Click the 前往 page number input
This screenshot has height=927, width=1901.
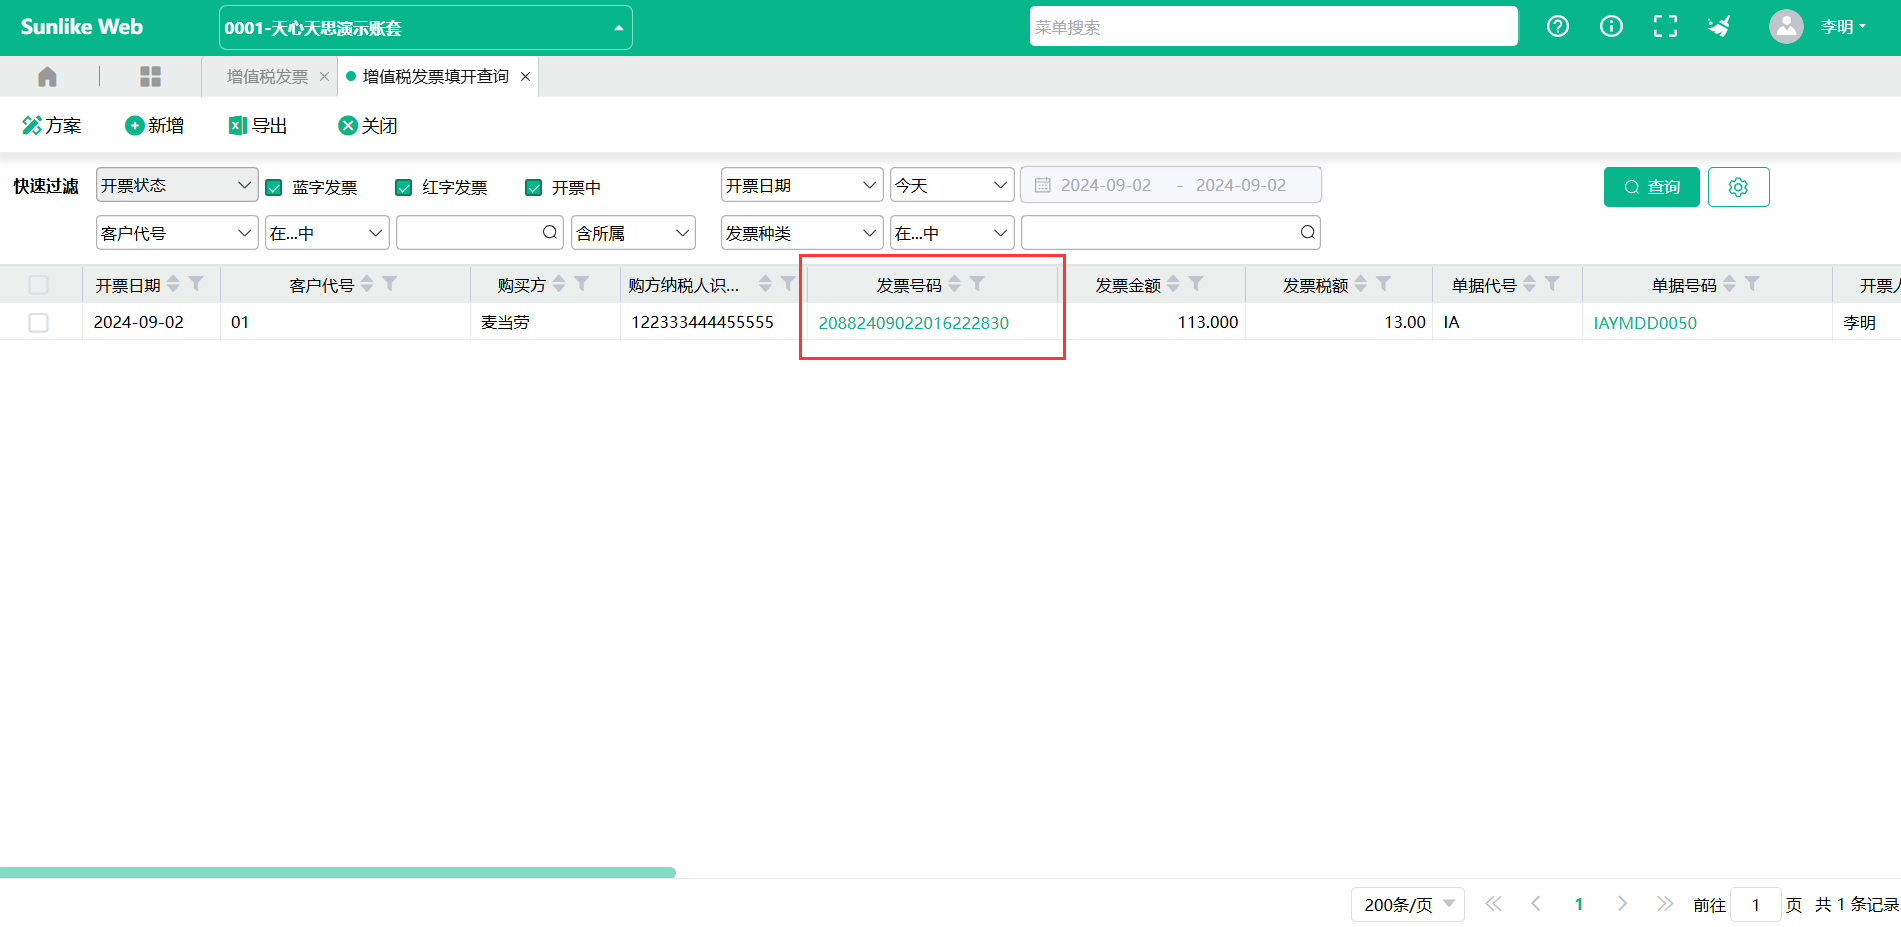[1755, 904]
